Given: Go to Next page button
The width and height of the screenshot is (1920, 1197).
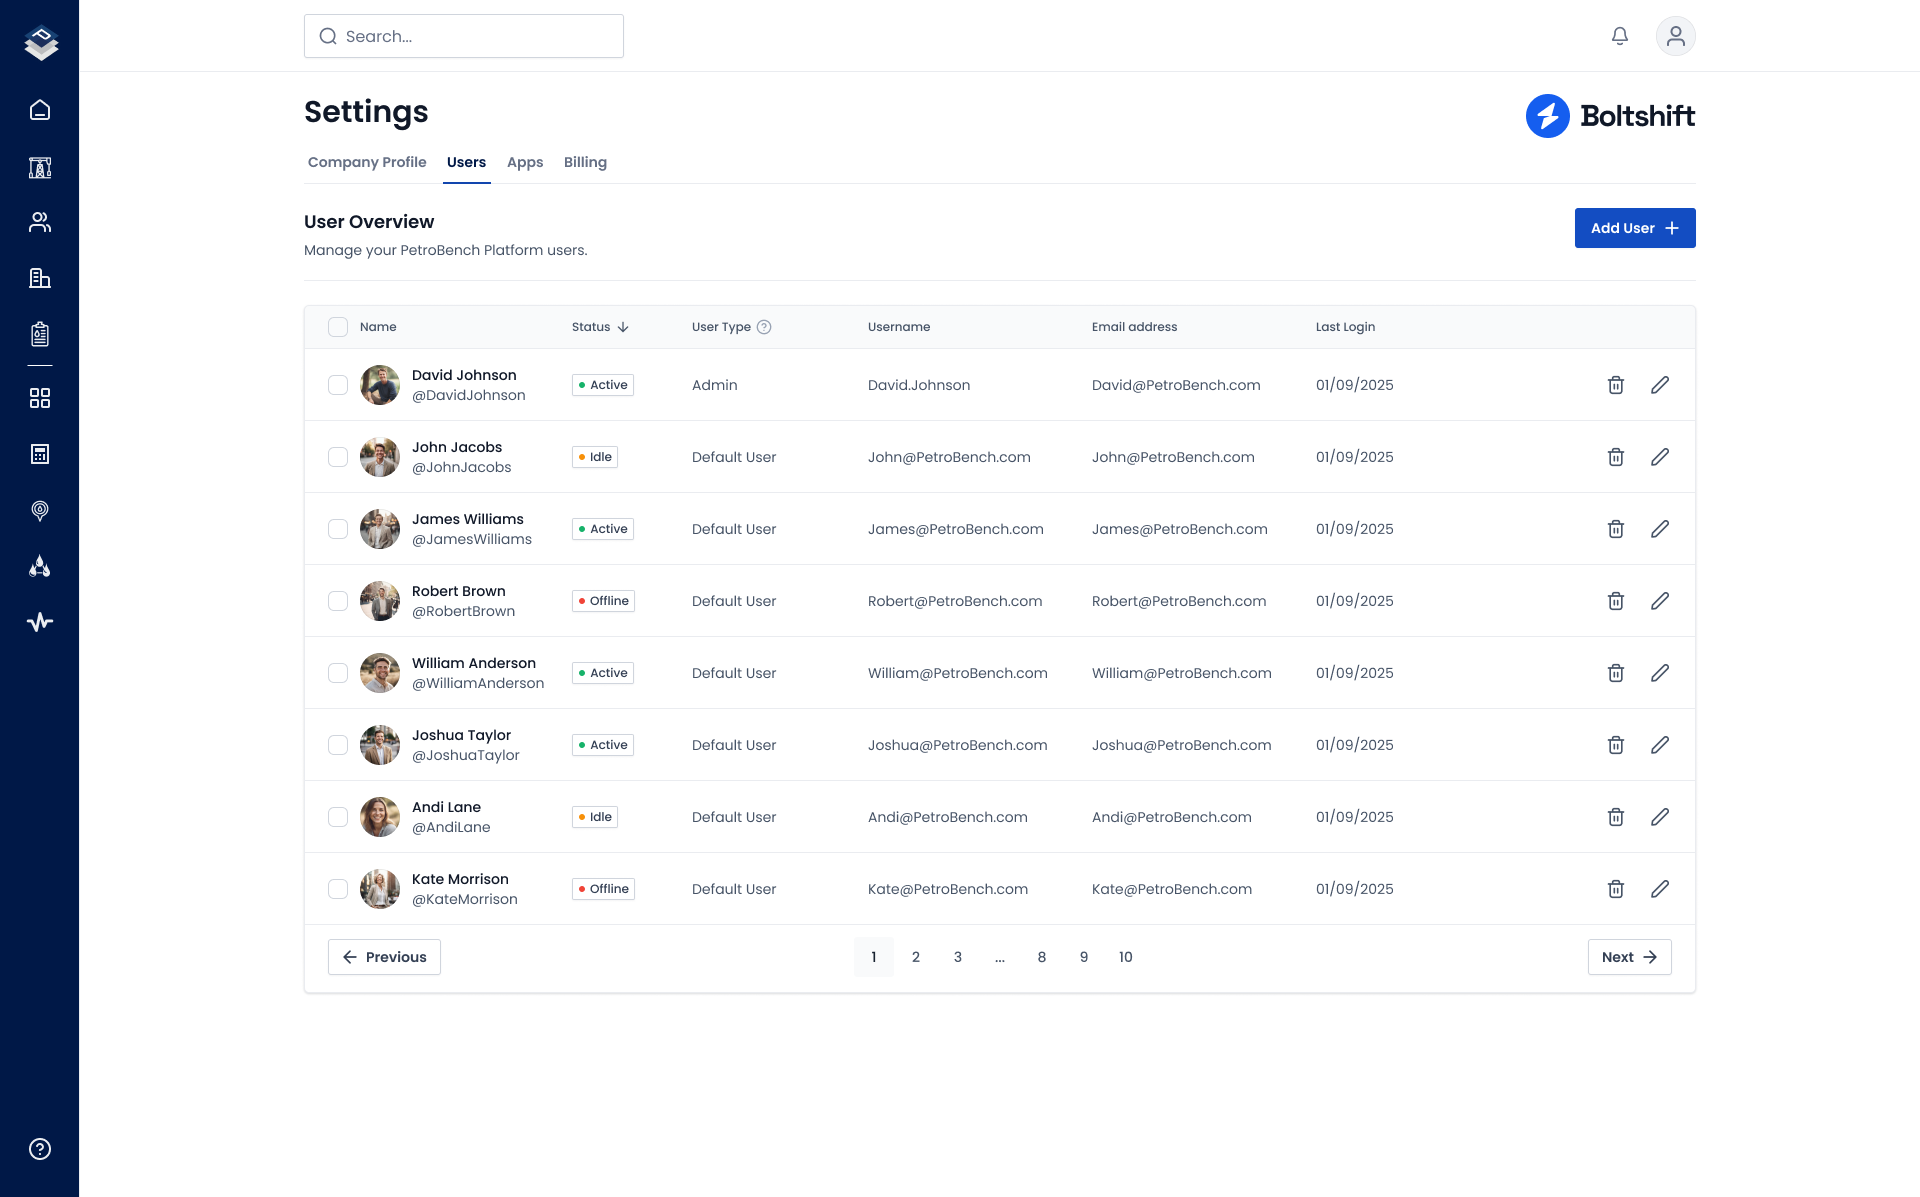Looking at the screenshot, I should pyautogui.click(x=1629, y=957).
